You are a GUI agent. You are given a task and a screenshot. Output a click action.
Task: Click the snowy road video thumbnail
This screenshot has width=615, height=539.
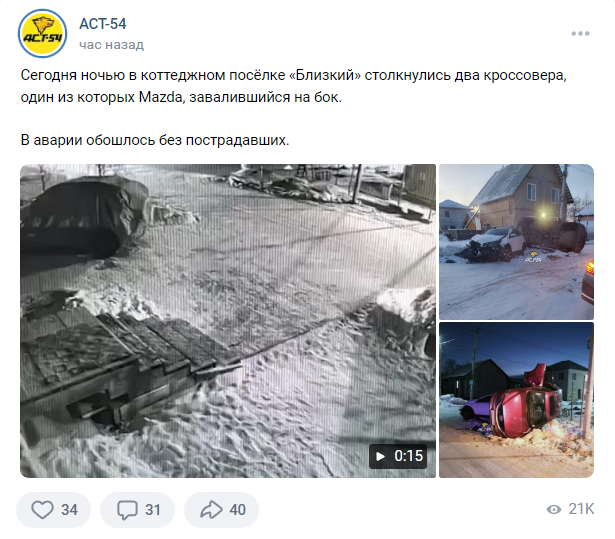click(228, 320)
